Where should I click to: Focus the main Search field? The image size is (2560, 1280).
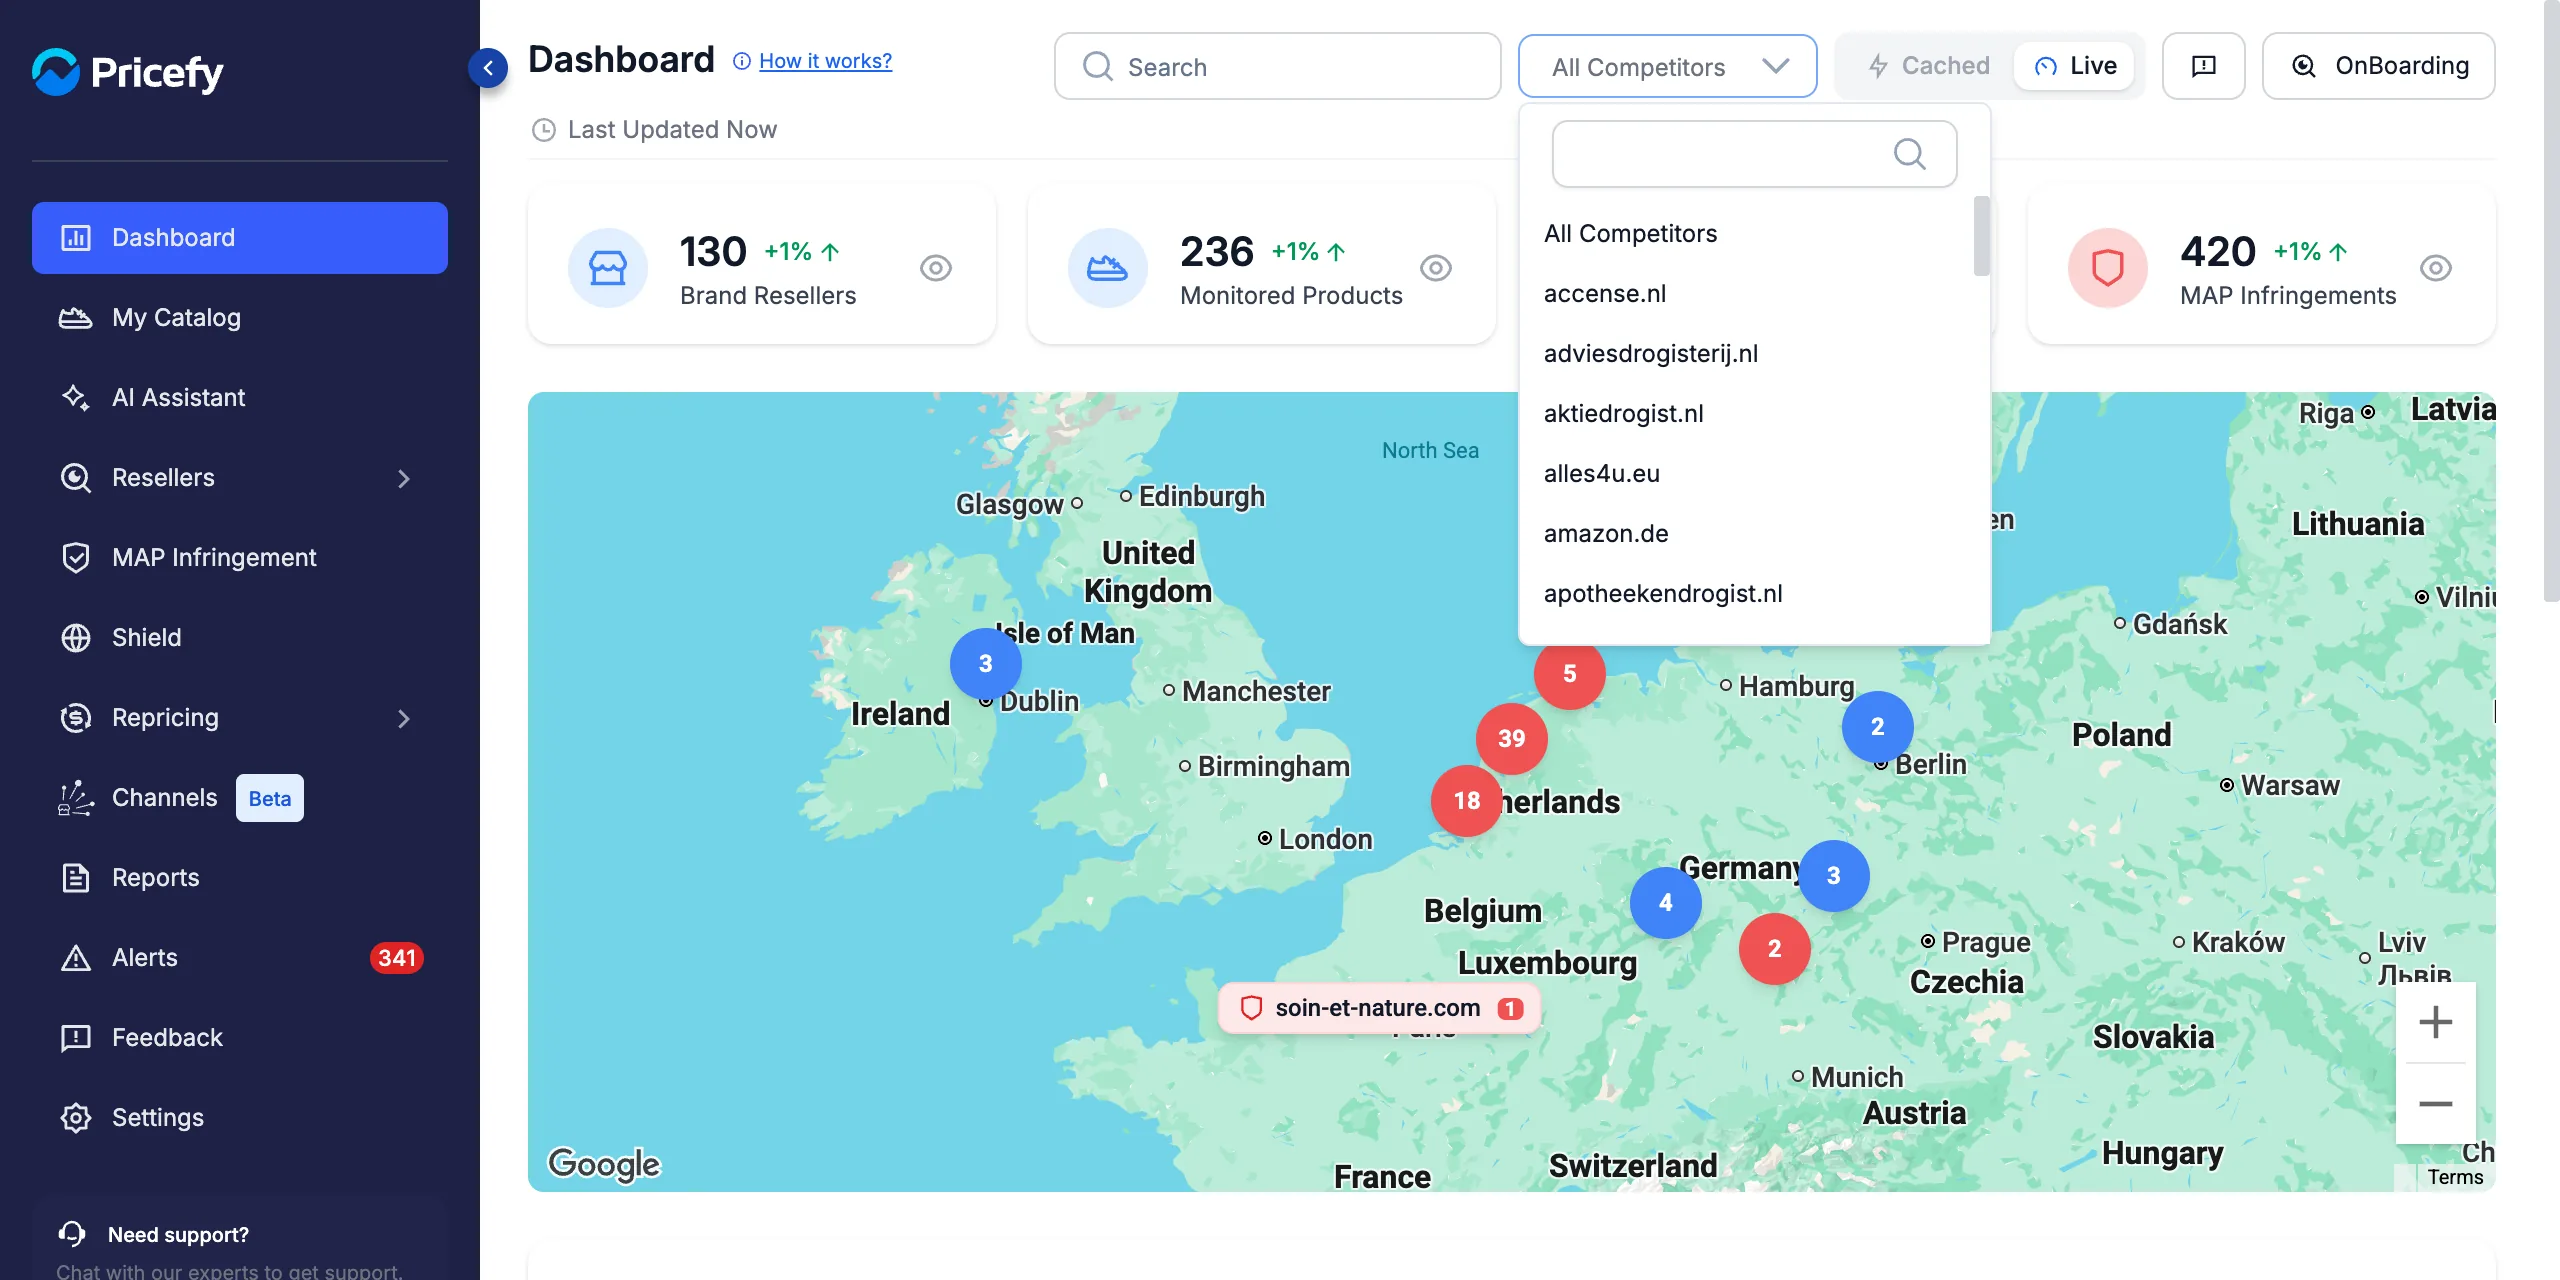[1277, 66]
